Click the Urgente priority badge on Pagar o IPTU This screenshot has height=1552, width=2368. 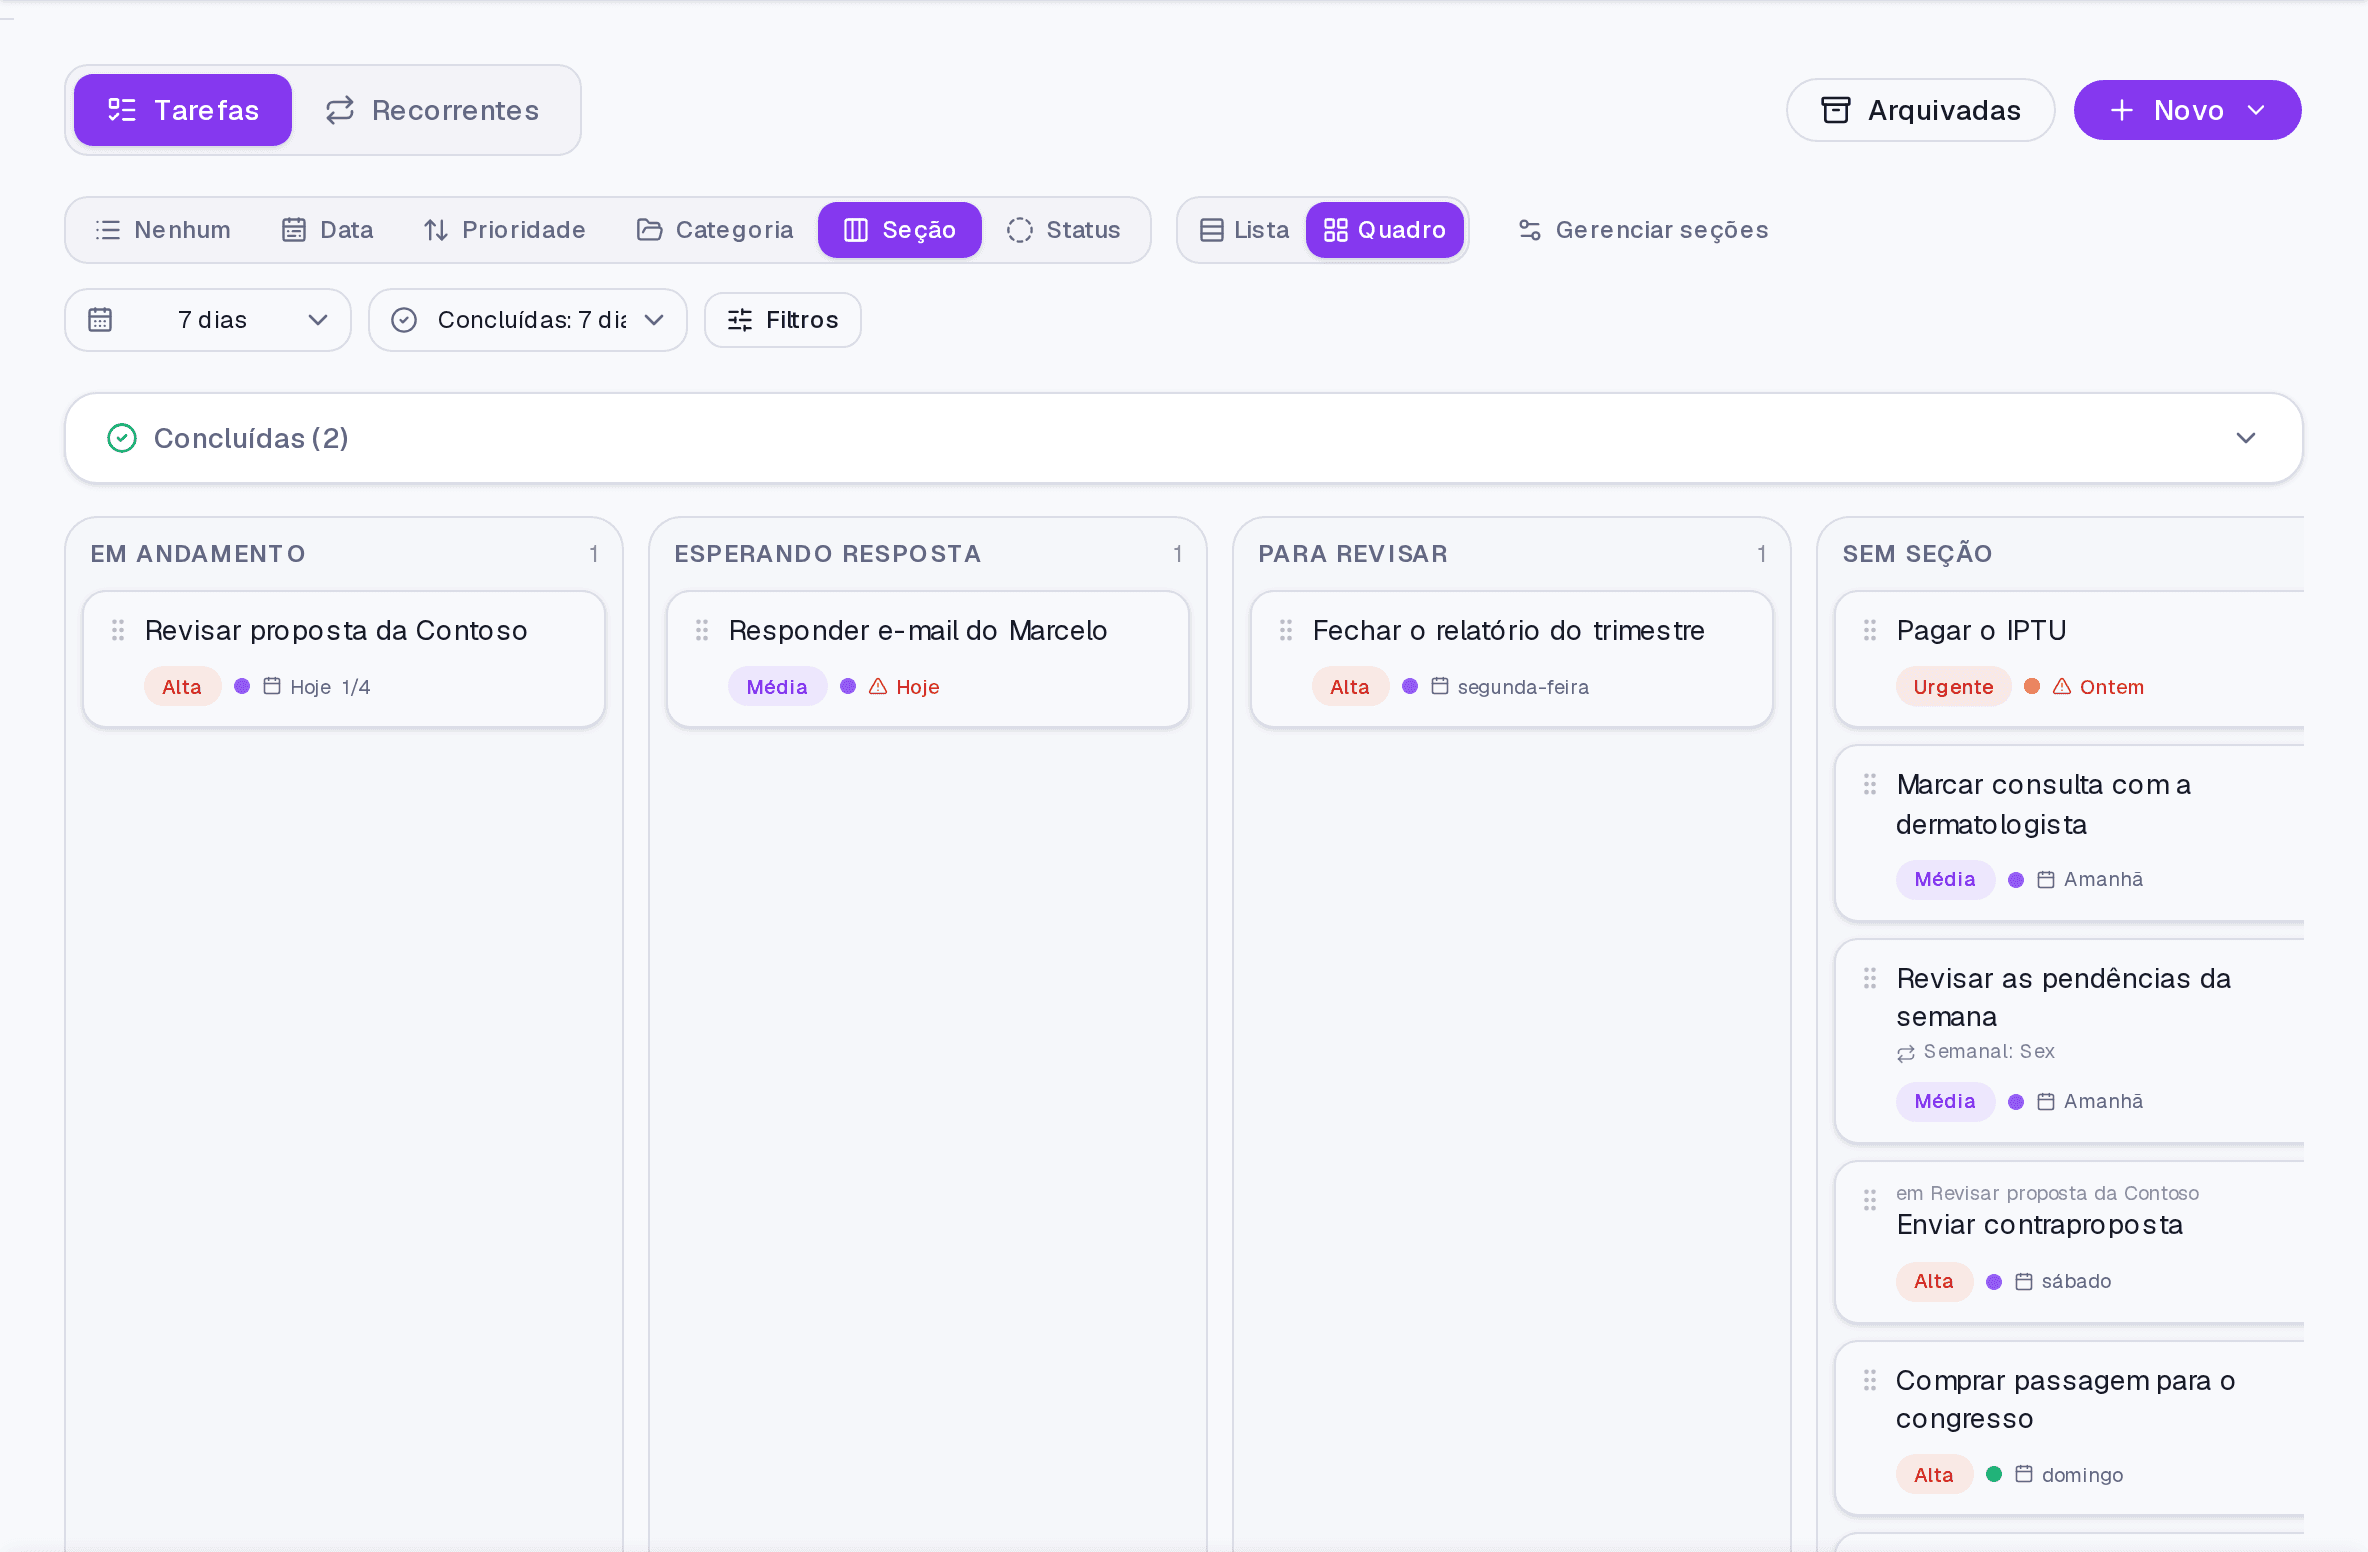point(1954,687)
